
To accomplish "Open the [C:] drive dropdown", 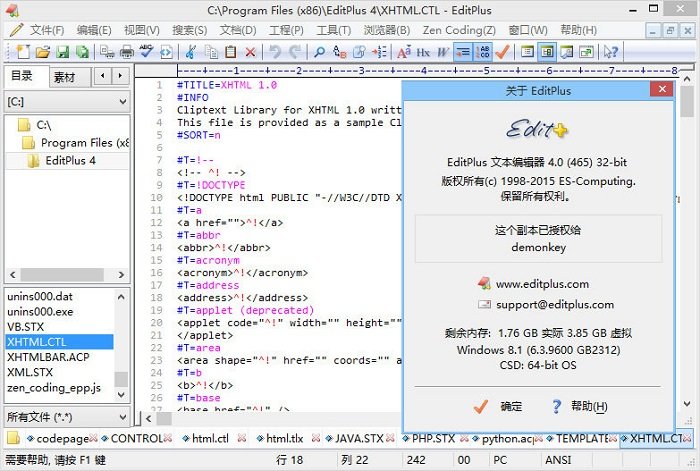I will (x=66, y=101).
